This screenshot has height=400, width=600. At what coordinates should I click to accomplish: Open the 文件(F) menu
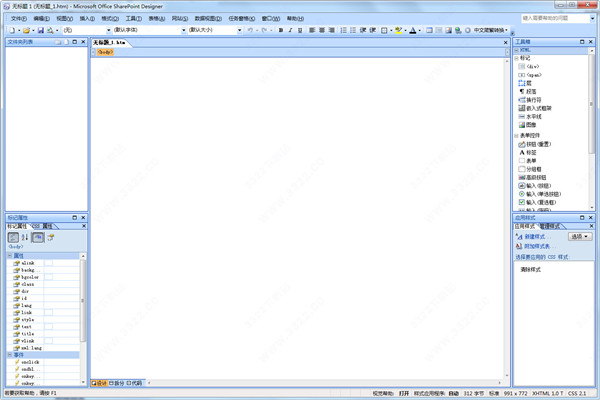[x=18, y=18]
